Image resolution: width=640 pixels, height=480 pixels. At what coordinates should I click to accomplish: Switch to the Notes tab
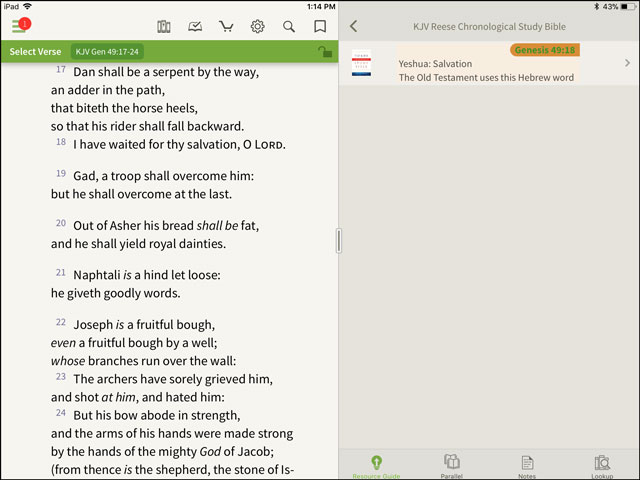527,467
